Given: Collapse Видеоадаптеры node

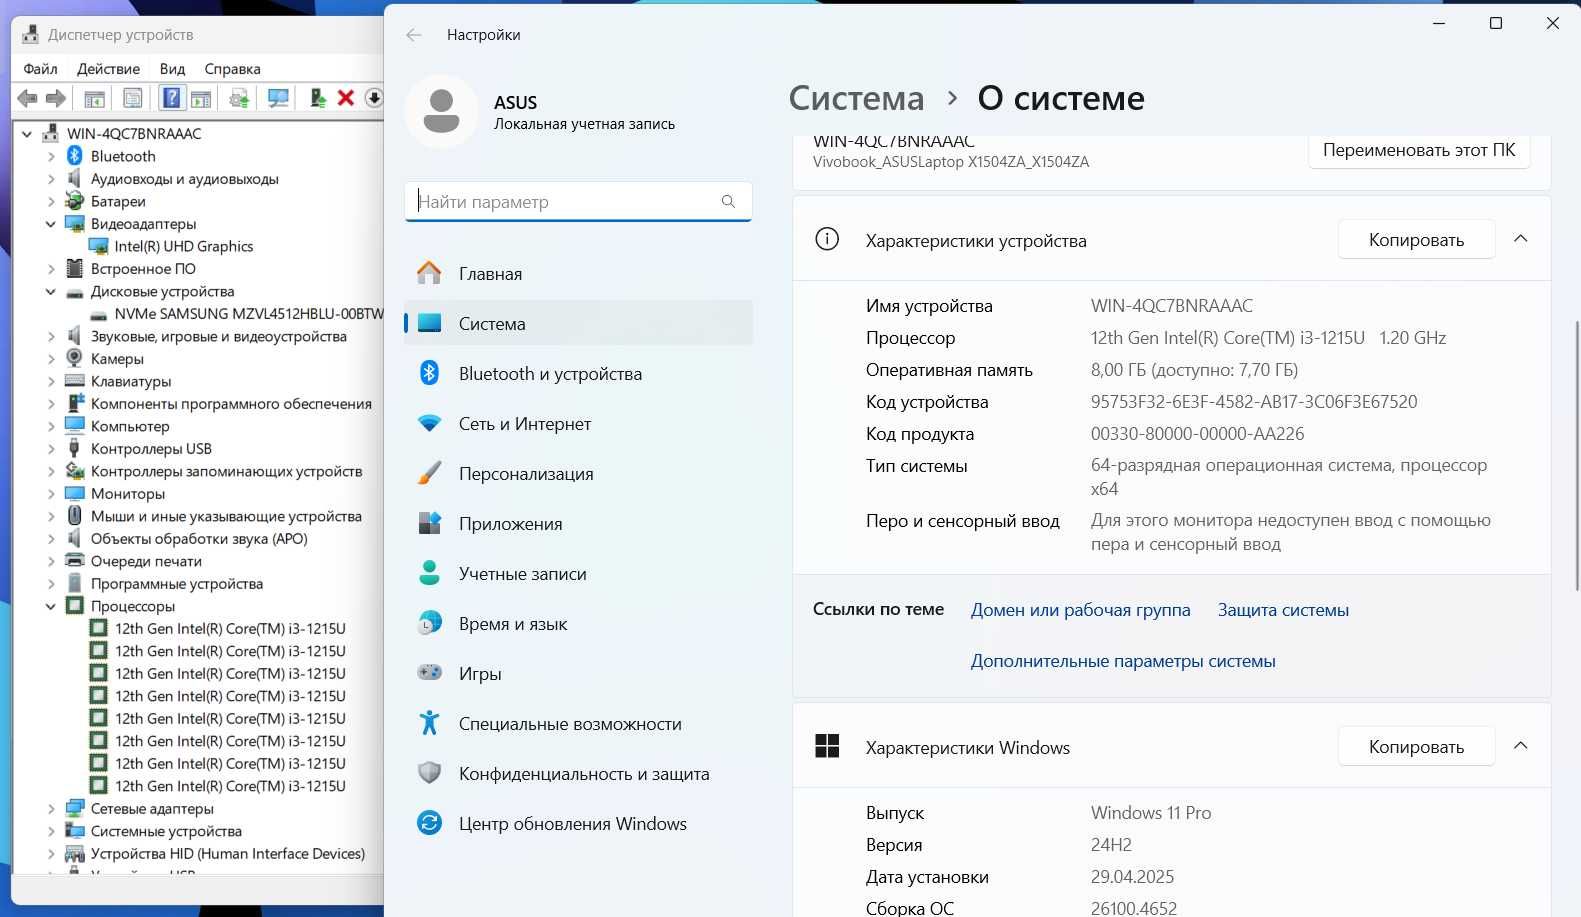Looking at the screenshot, I should click(51, 224).
